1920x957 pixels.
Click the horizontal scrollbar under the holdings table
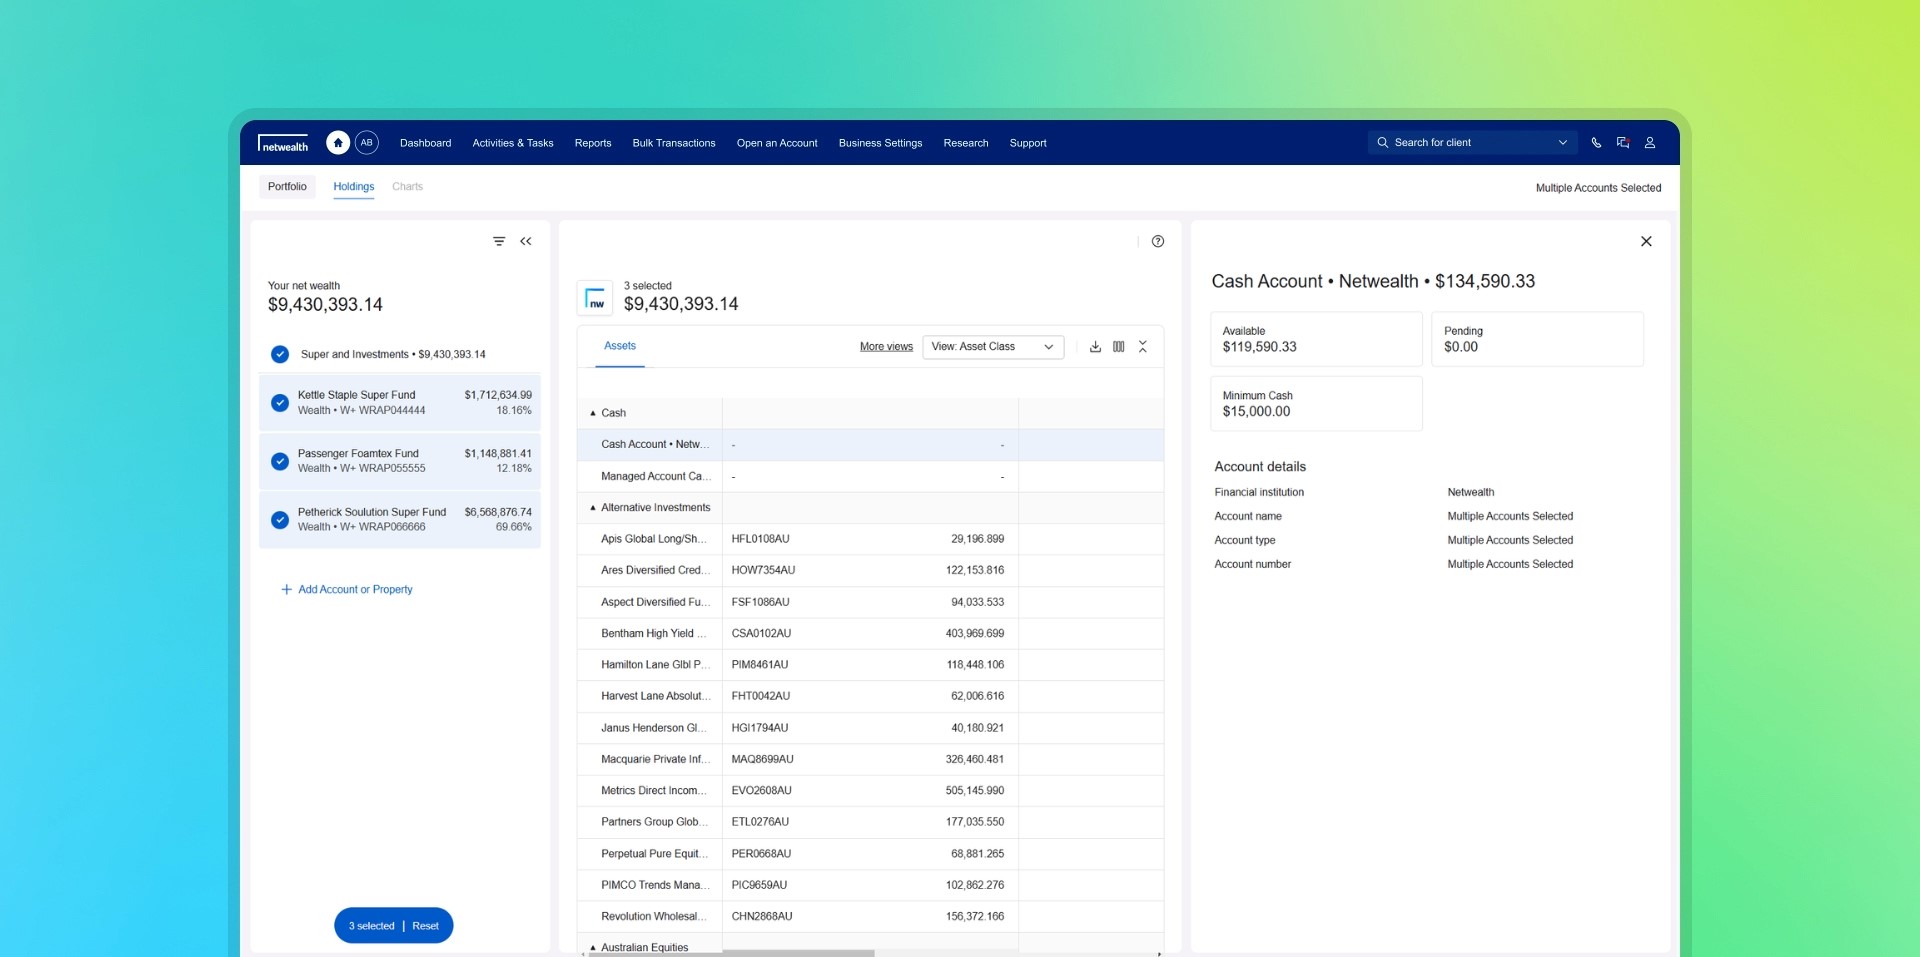point(731,954)
